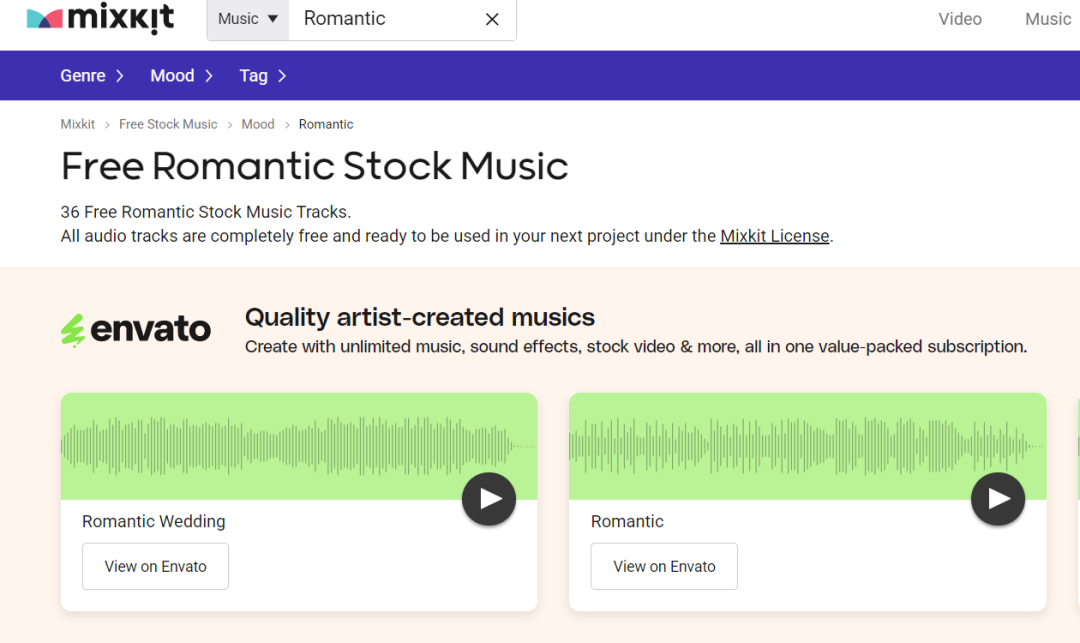Go to the Video section
Image resolution: width=1080 pixels, height=643 pixels.
pyautogui.click(x=960, y=19)
